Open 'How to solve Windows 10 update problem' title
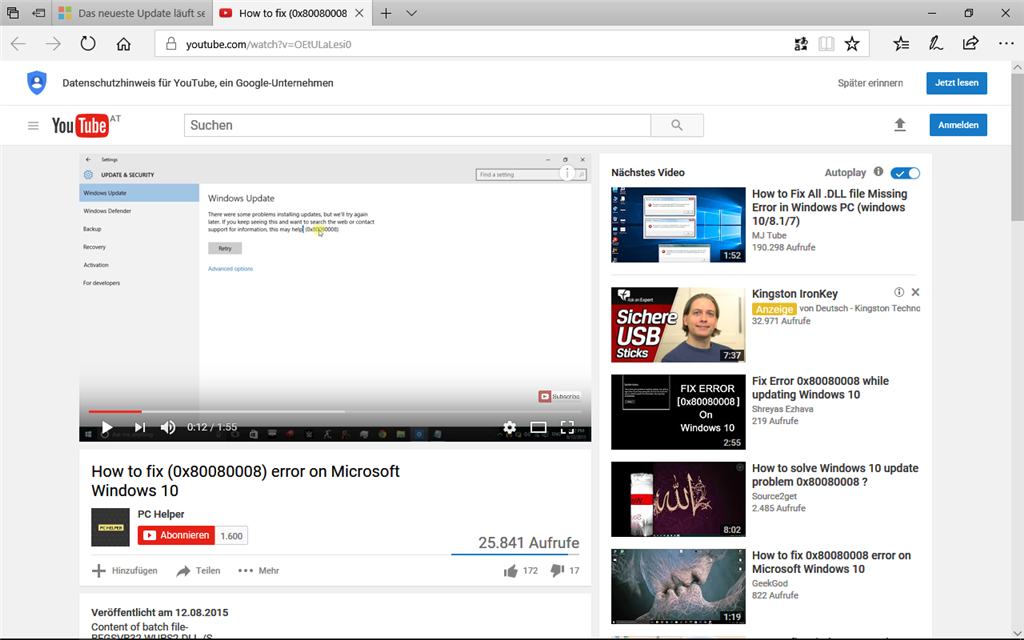 [835, 475]
